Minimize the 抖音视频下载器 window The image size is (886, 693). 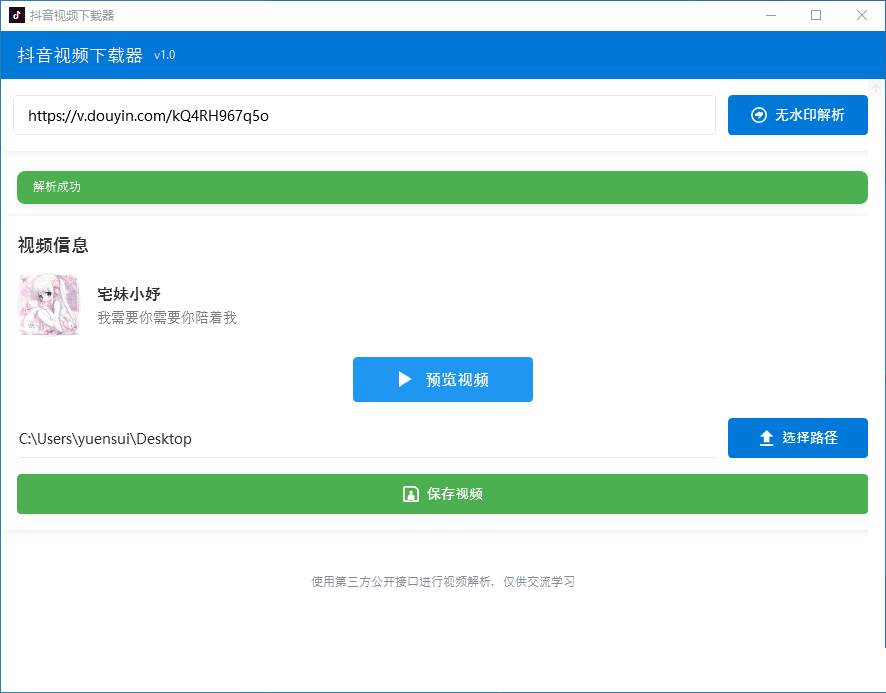click(x=771, y=15)
